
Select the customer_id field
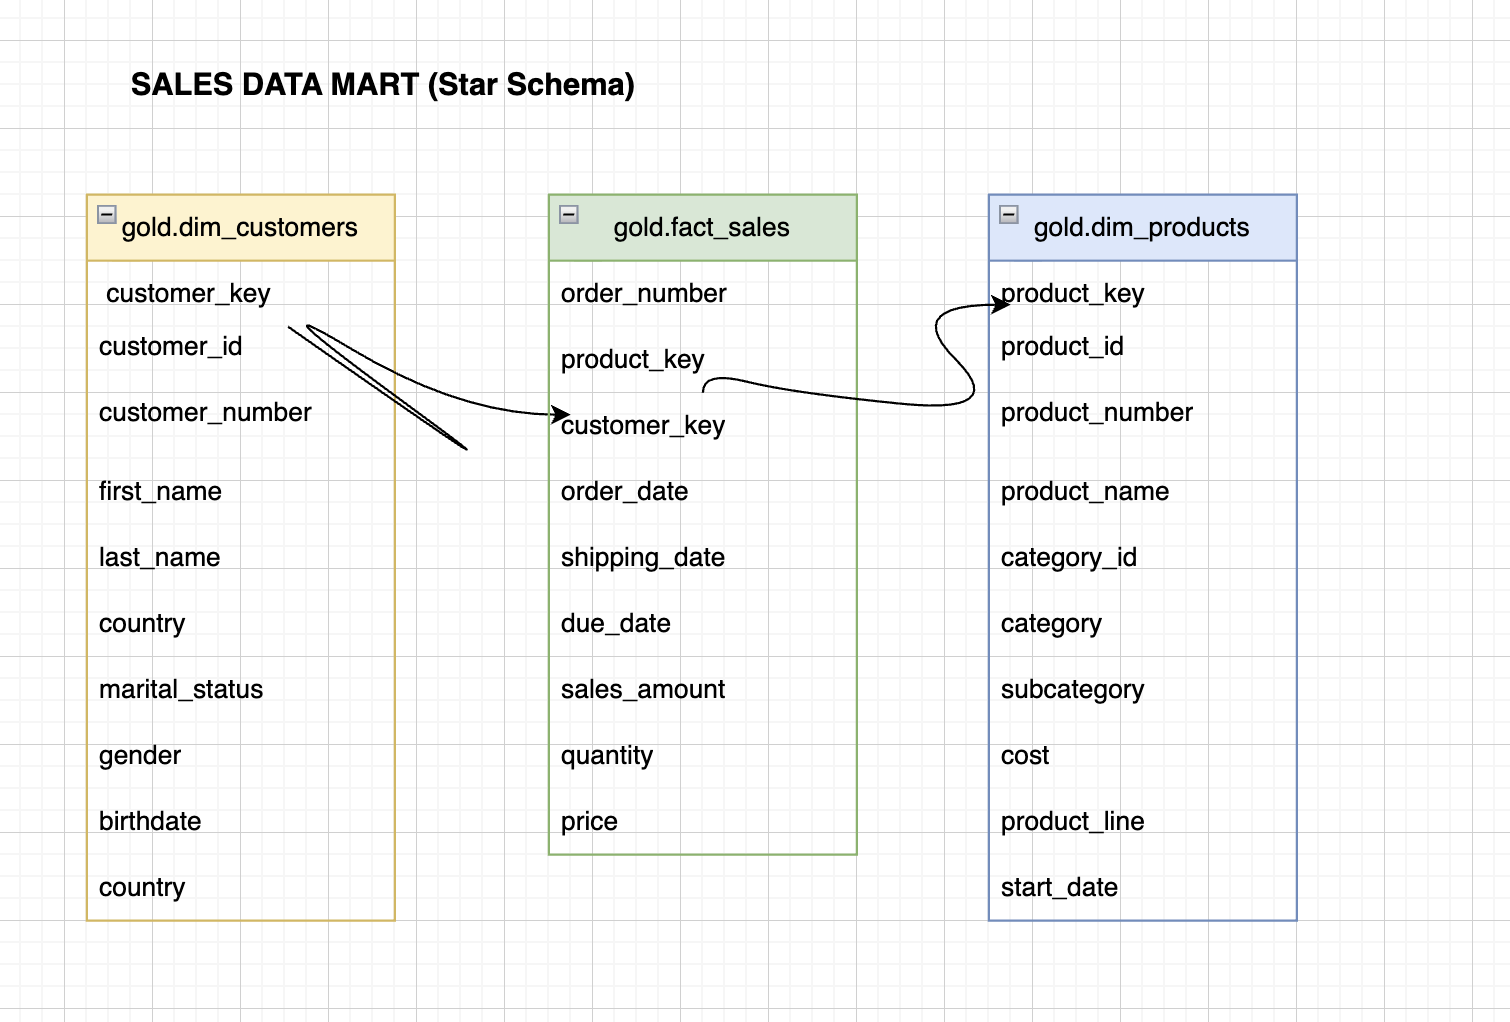click(170, 346)
